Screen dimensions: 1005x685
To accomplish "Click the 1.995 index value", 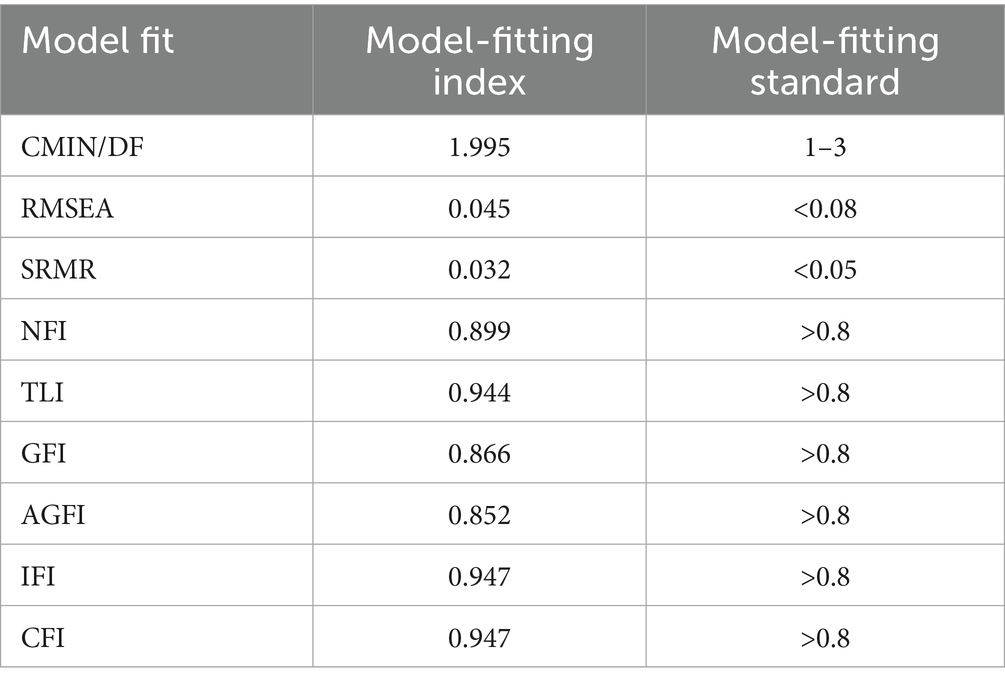I will pyautogui.click(x=479, y=147).
